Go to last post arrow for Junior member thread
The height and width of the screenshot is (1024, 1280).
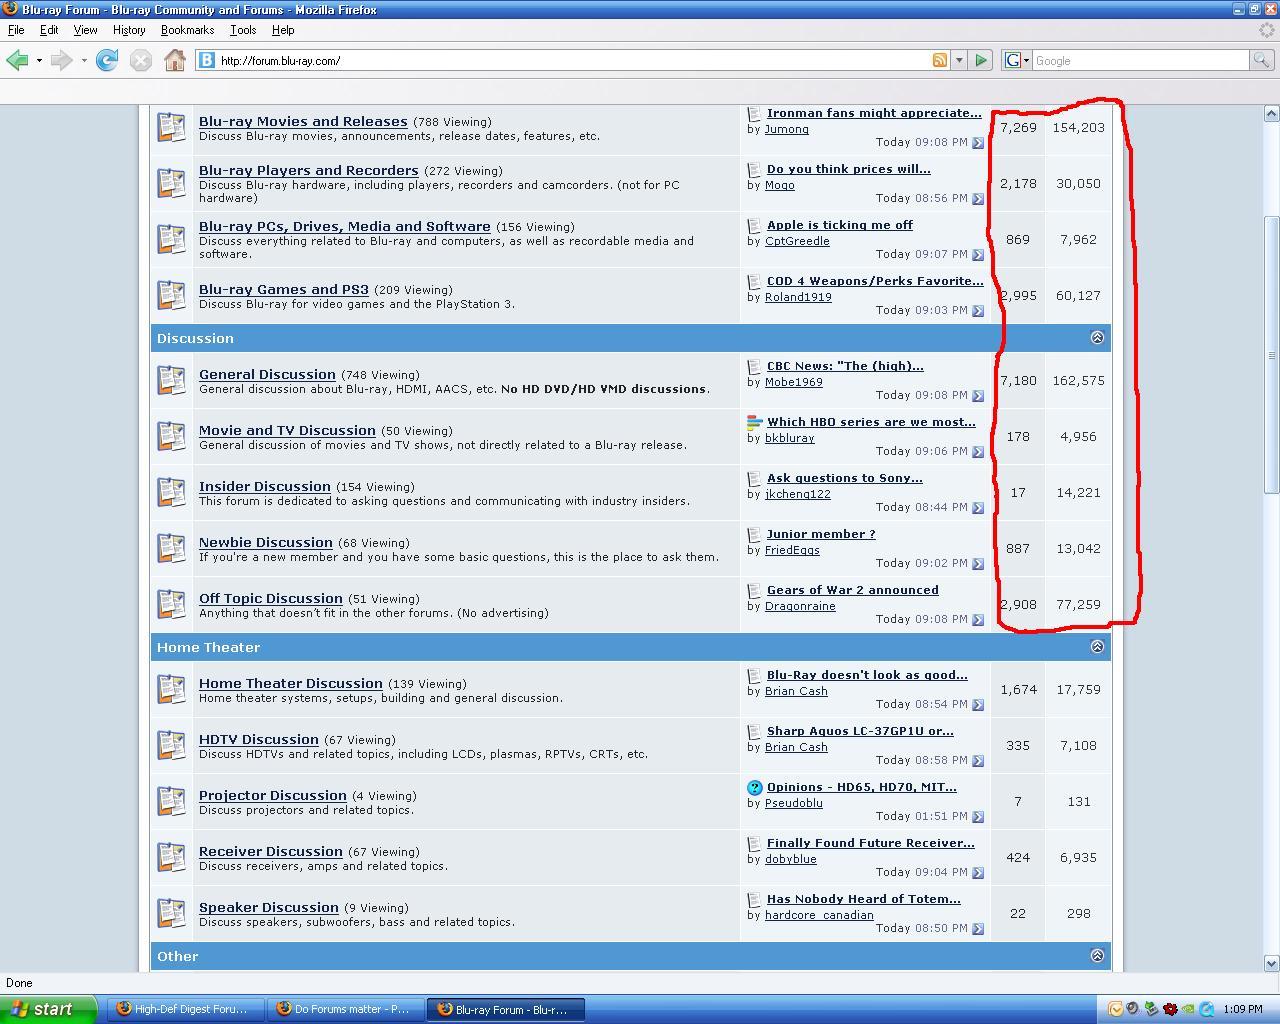click(978, 563)
